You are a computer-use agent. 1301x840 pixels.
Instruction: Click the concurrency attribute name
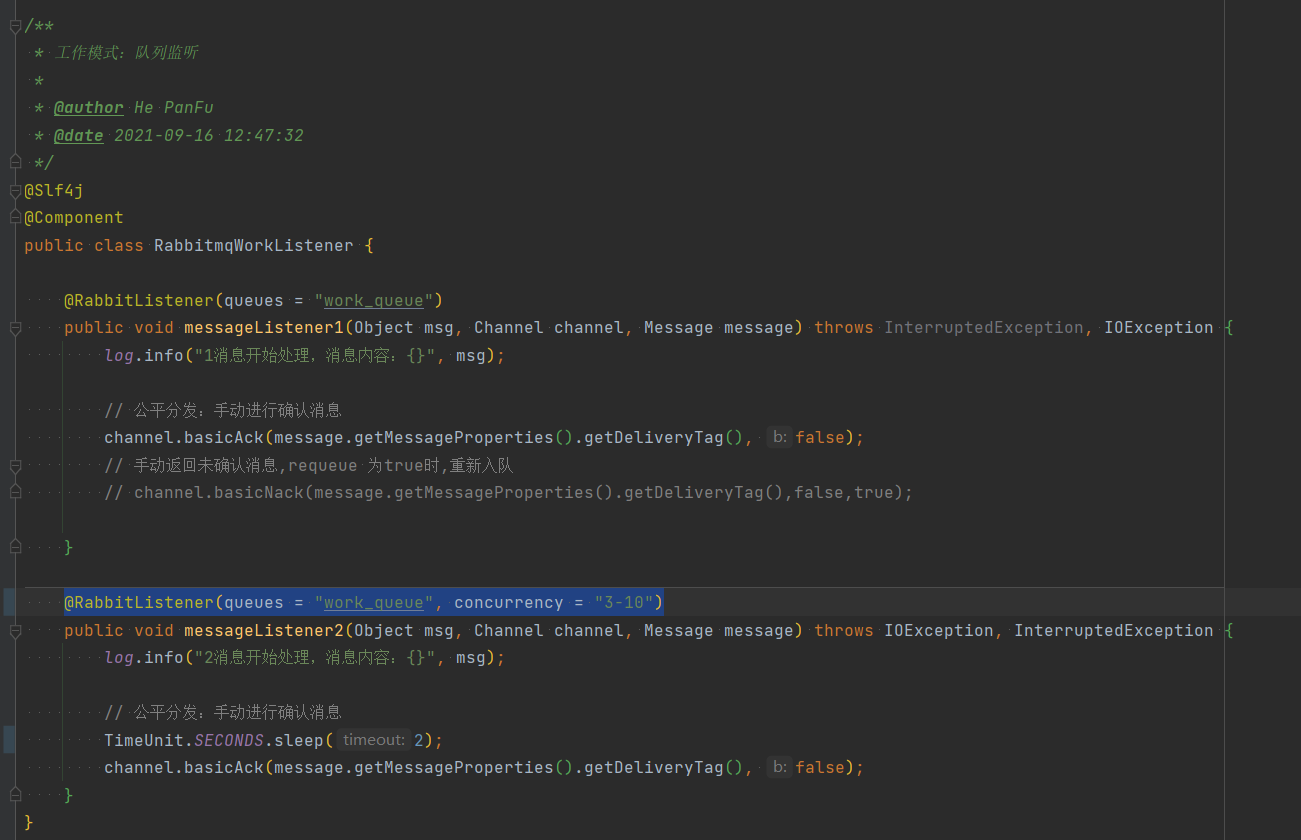coord(509,602)
